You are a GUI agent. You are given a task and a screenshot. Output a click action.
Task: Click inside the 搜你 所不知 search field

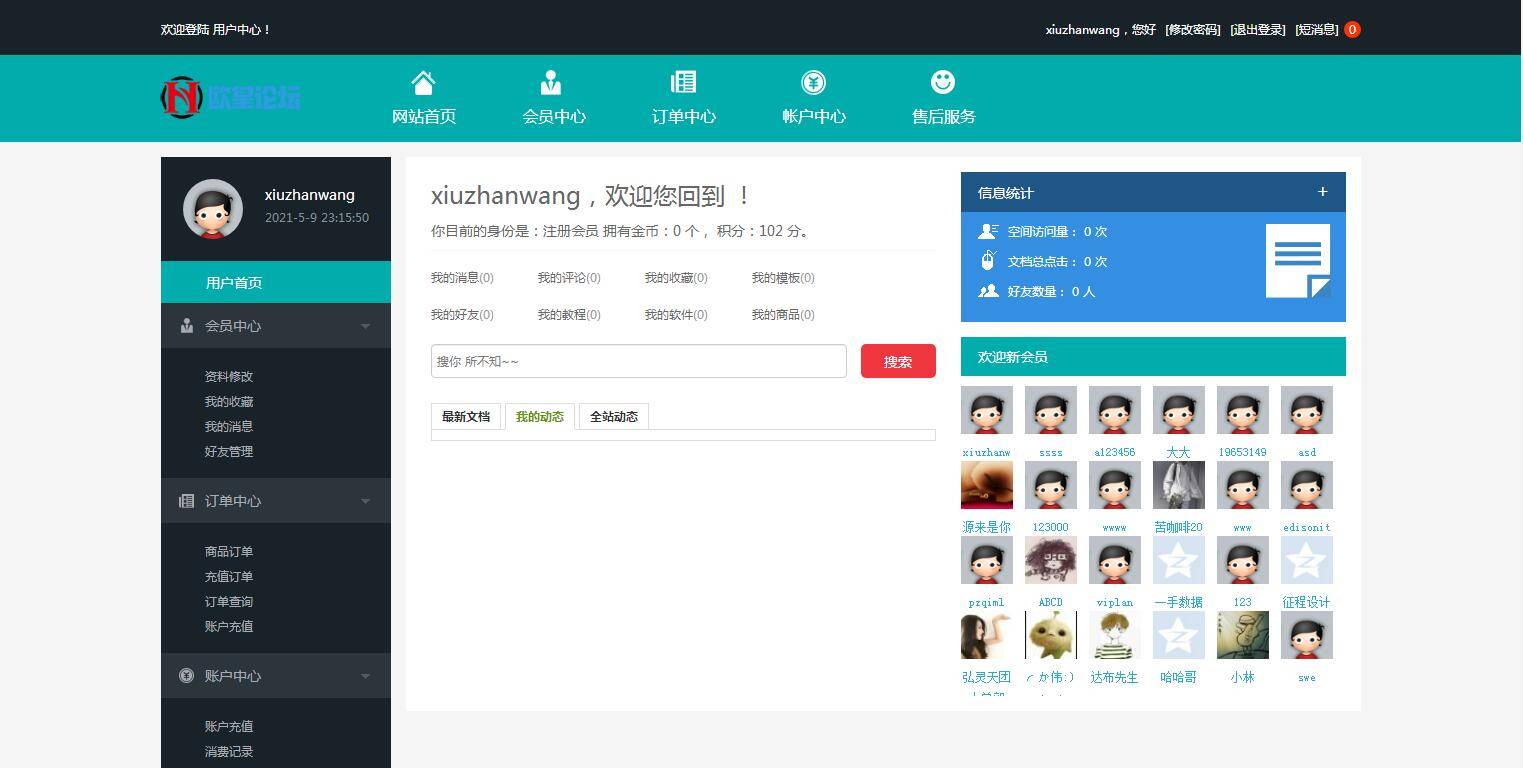[638, 360]
